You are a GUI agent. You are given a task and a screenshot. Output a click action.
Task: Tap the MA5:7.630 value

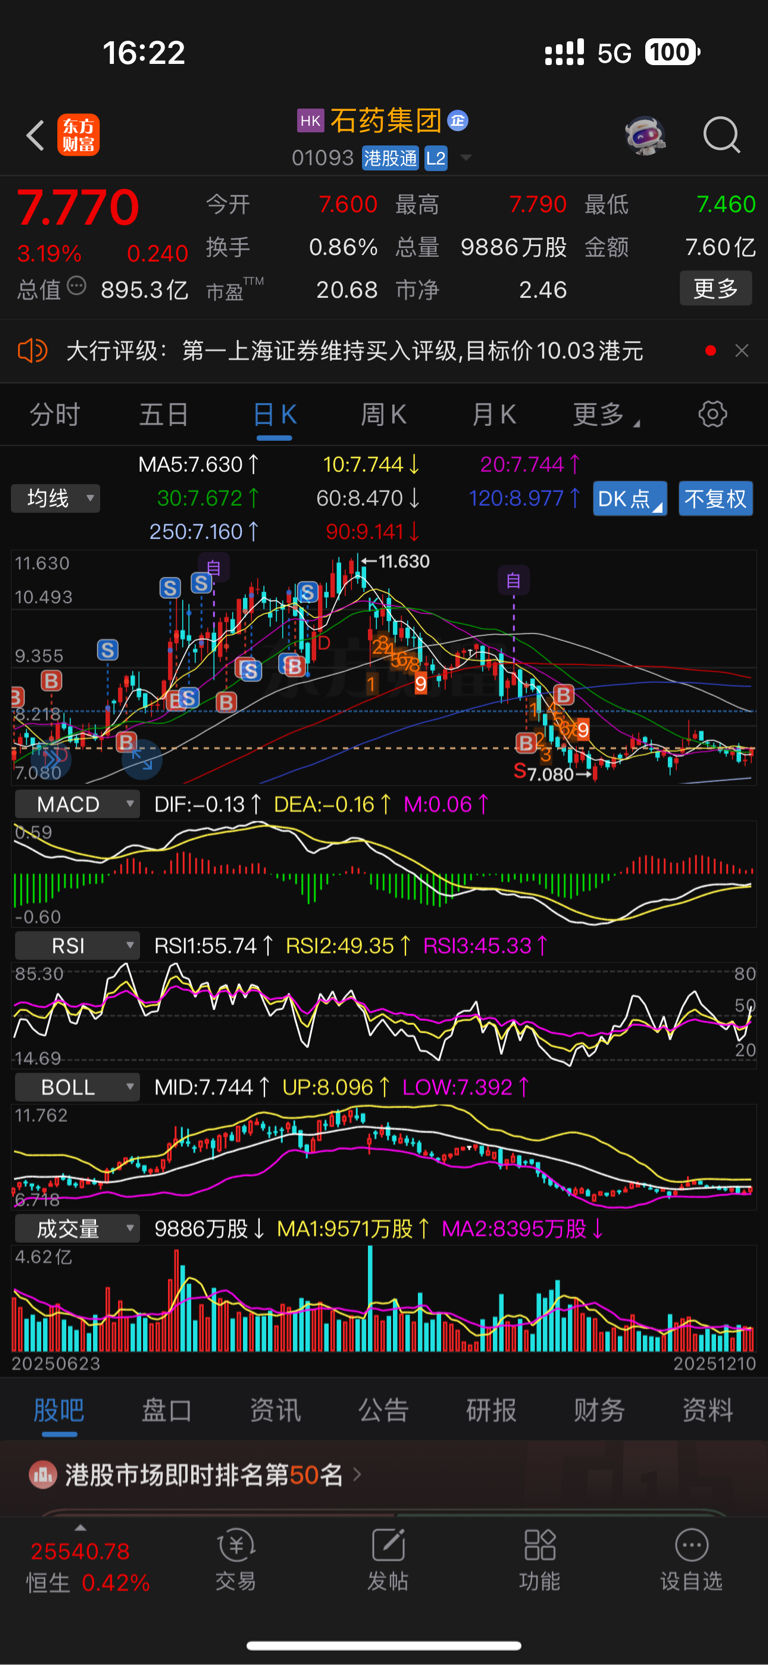(199, 464)
